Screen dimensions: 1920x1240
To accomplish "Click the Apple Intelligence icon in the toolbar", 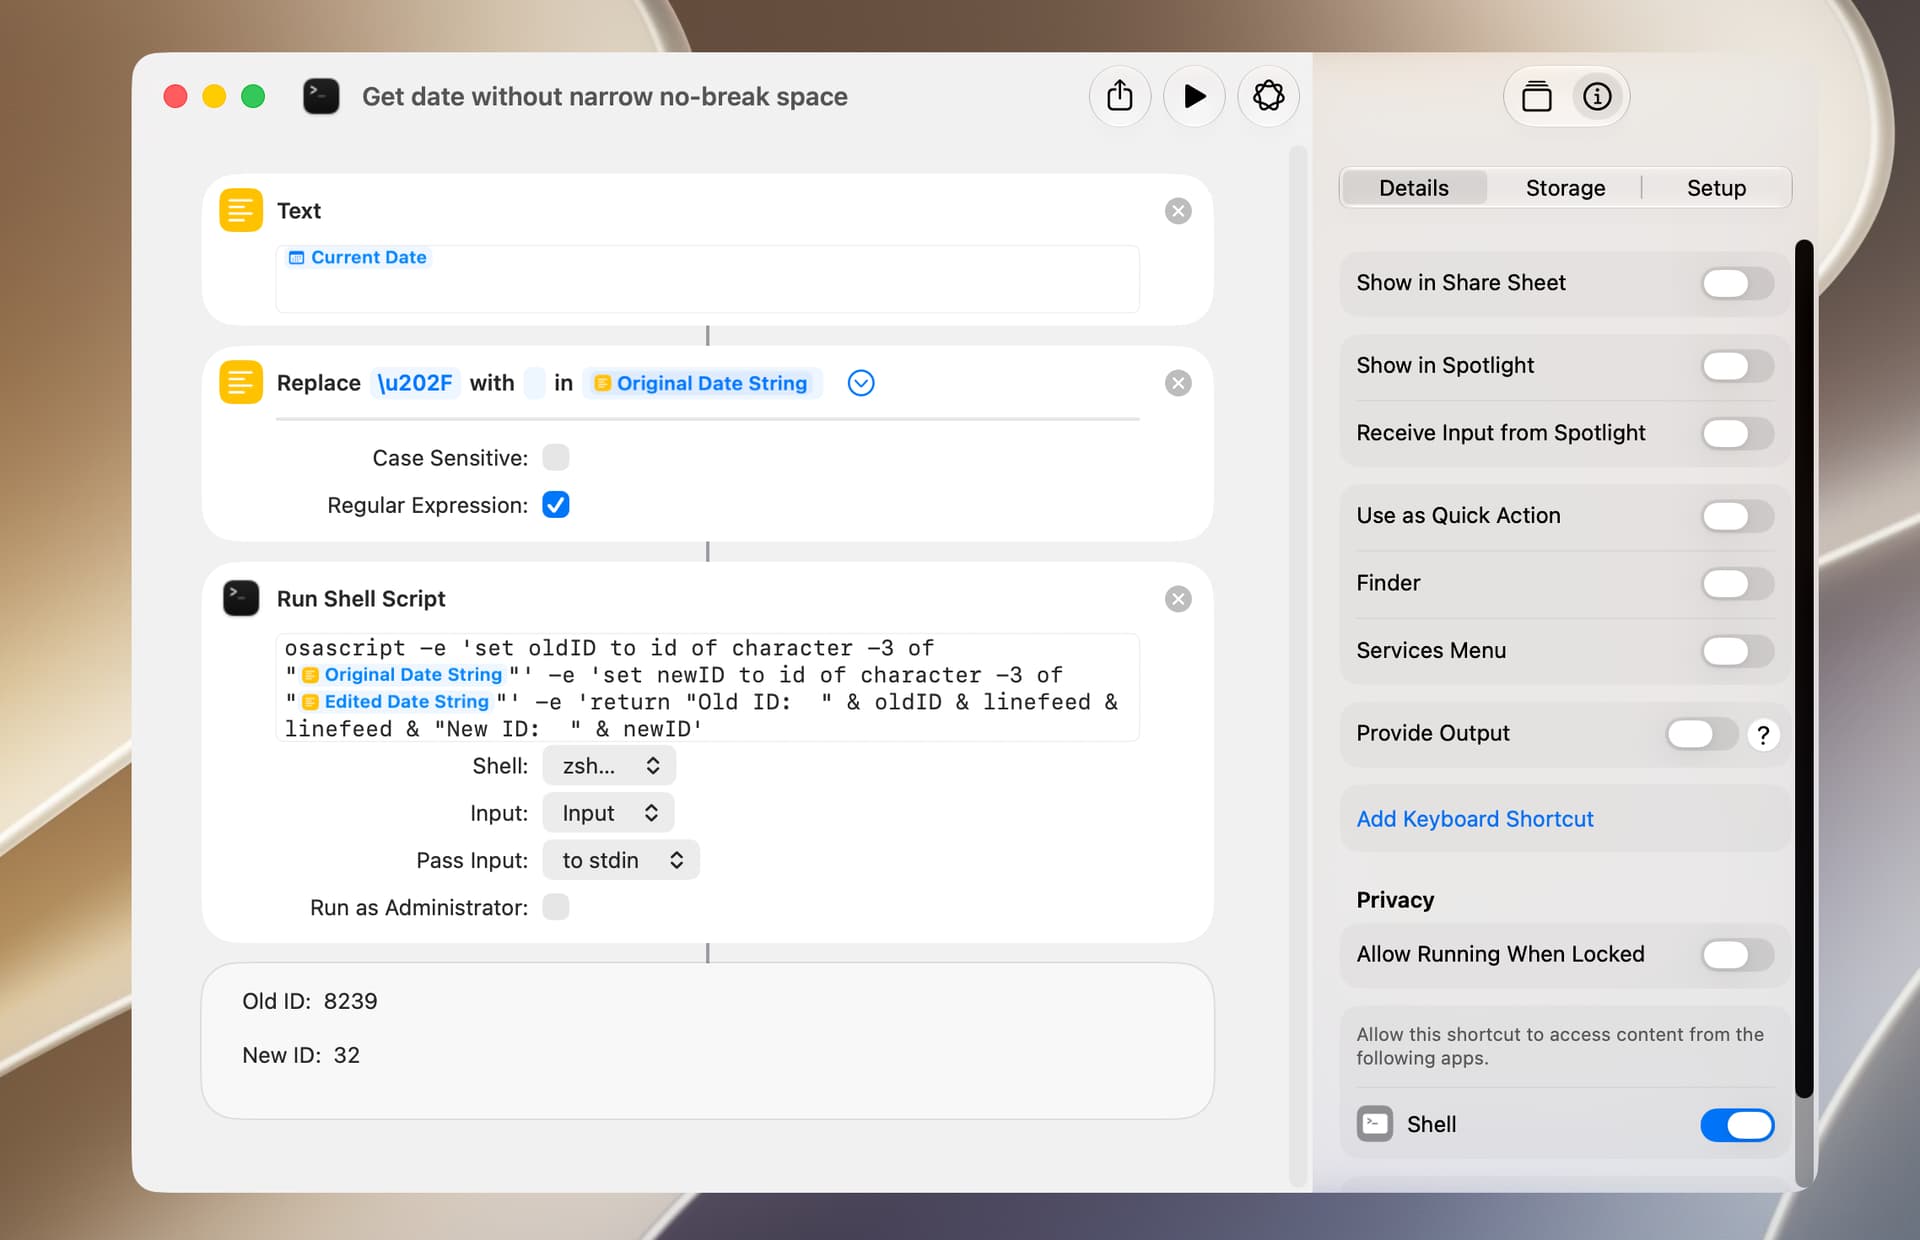I will coord(1268,96).
